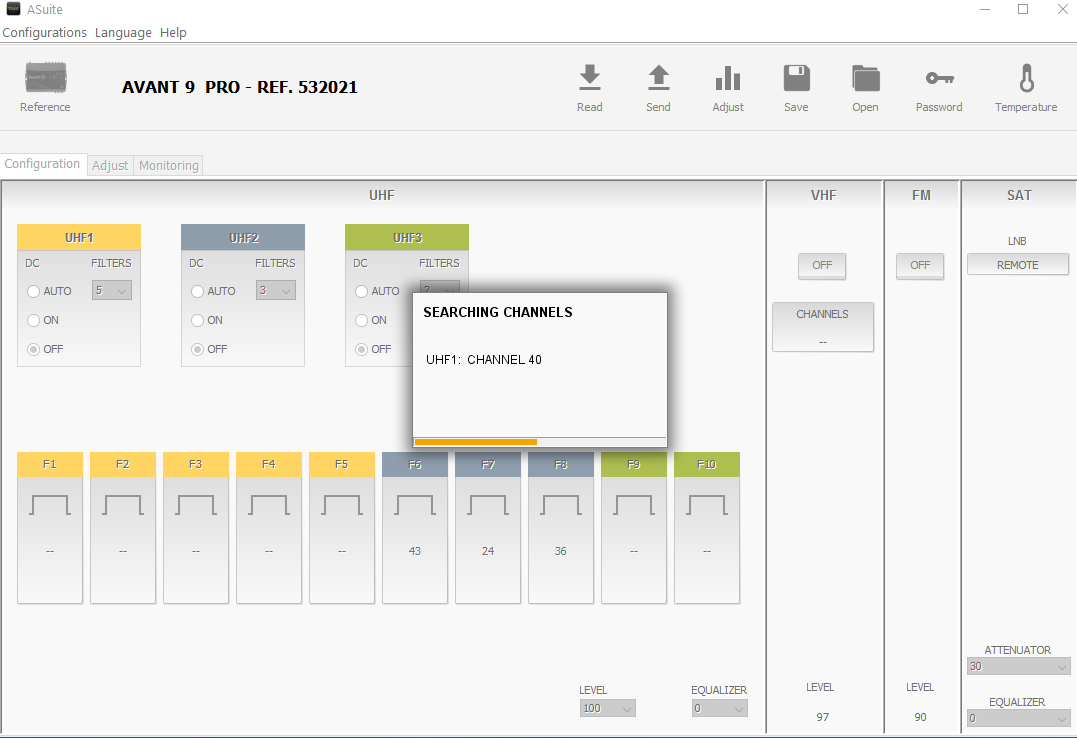Click the FM level value 90
The width and height of the screenshot is (1077, 738).
click(x=920, y=717)
